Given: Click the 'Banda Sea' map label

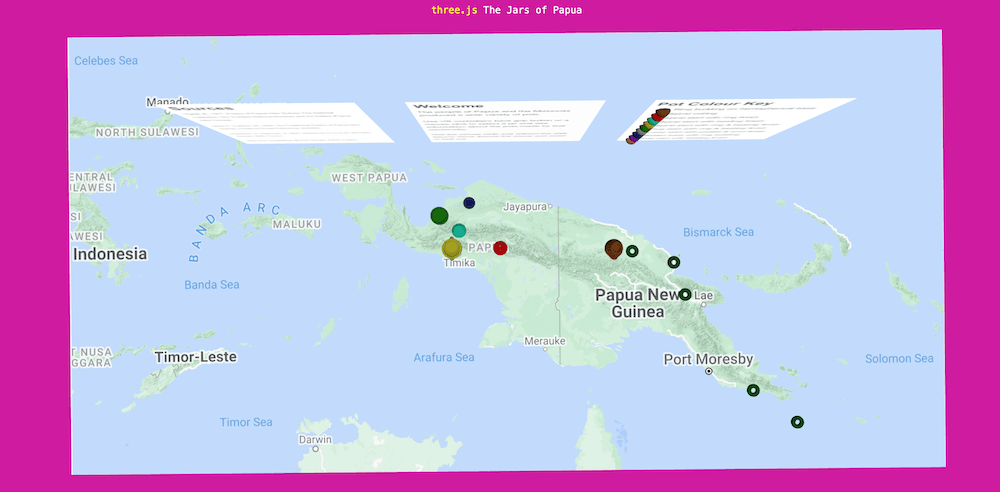Looking at the screenshot, I should 212,285.
